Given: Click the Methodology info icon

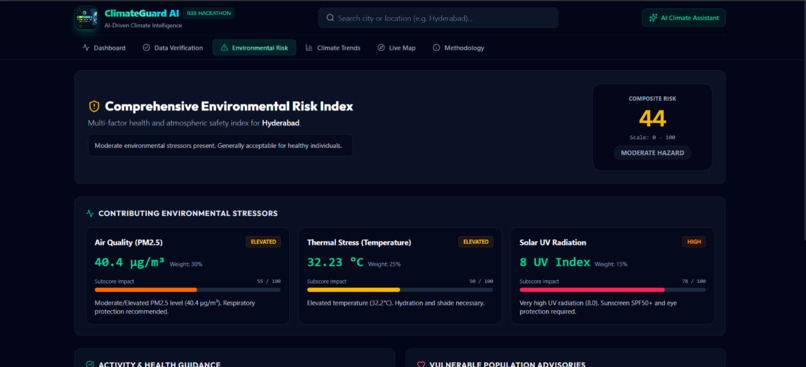Looking at the screenshot, I should tap(436, 48).
